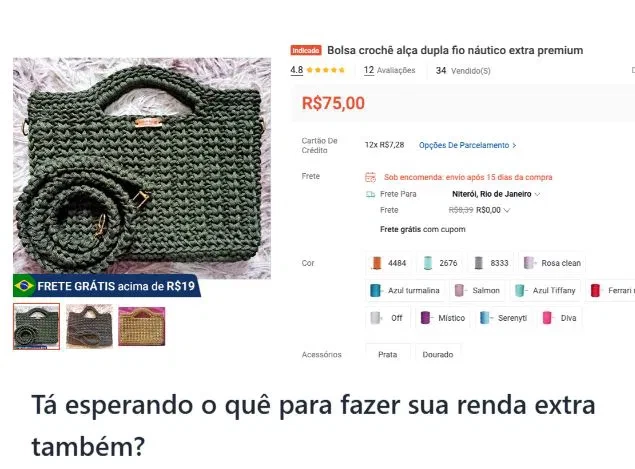
Task: Select the orange 4484 yarn color
Action: tap(388, 263)
